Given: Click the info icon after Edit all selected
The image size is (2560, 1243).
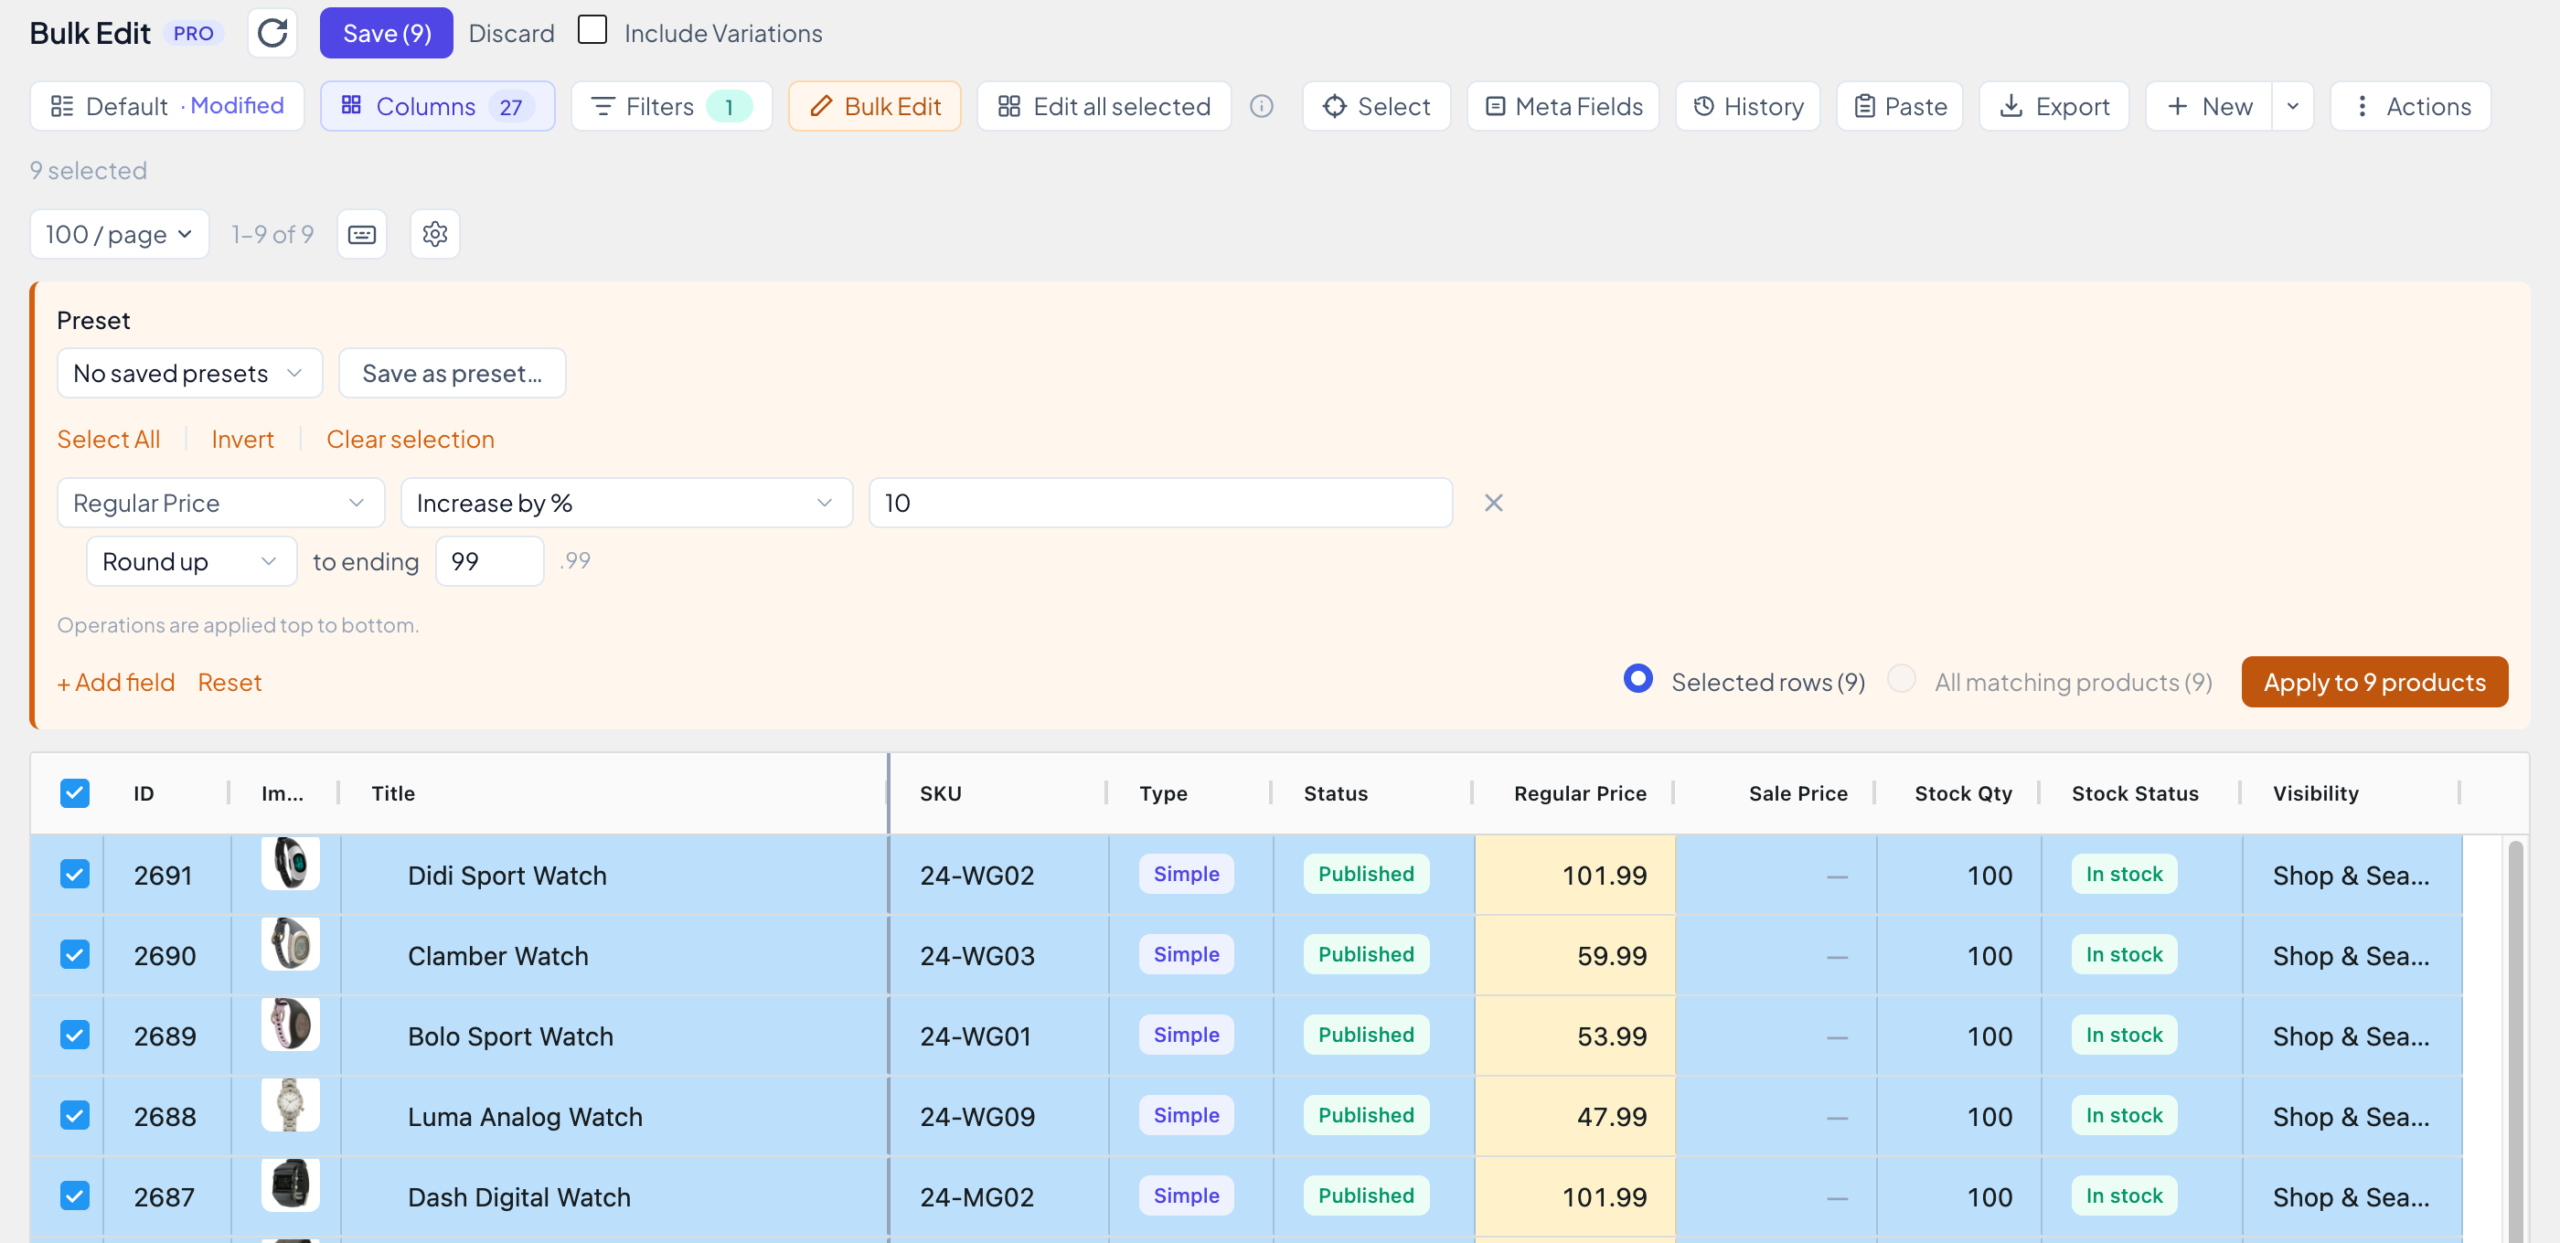Looking at the screenshot, I should click(x=1262, y=106).
